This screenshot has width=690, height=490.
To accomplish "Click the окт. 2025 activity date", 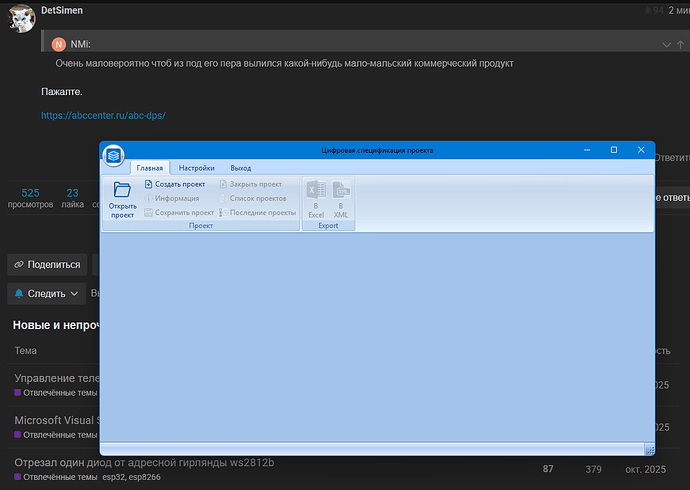I will [646, 469].
